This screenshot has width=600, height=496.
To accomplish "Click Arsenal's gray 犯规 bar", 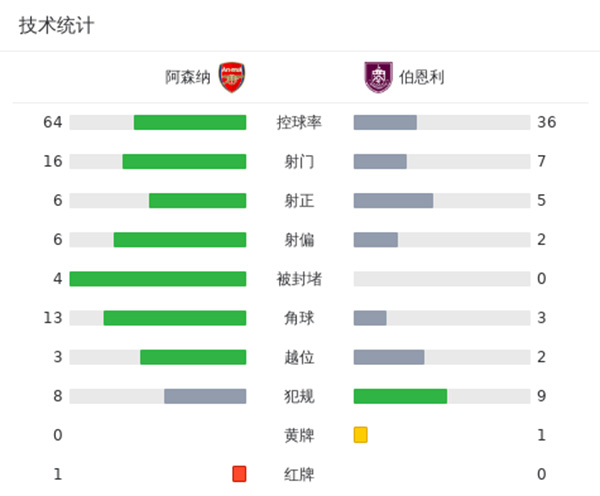I will 205,396.
